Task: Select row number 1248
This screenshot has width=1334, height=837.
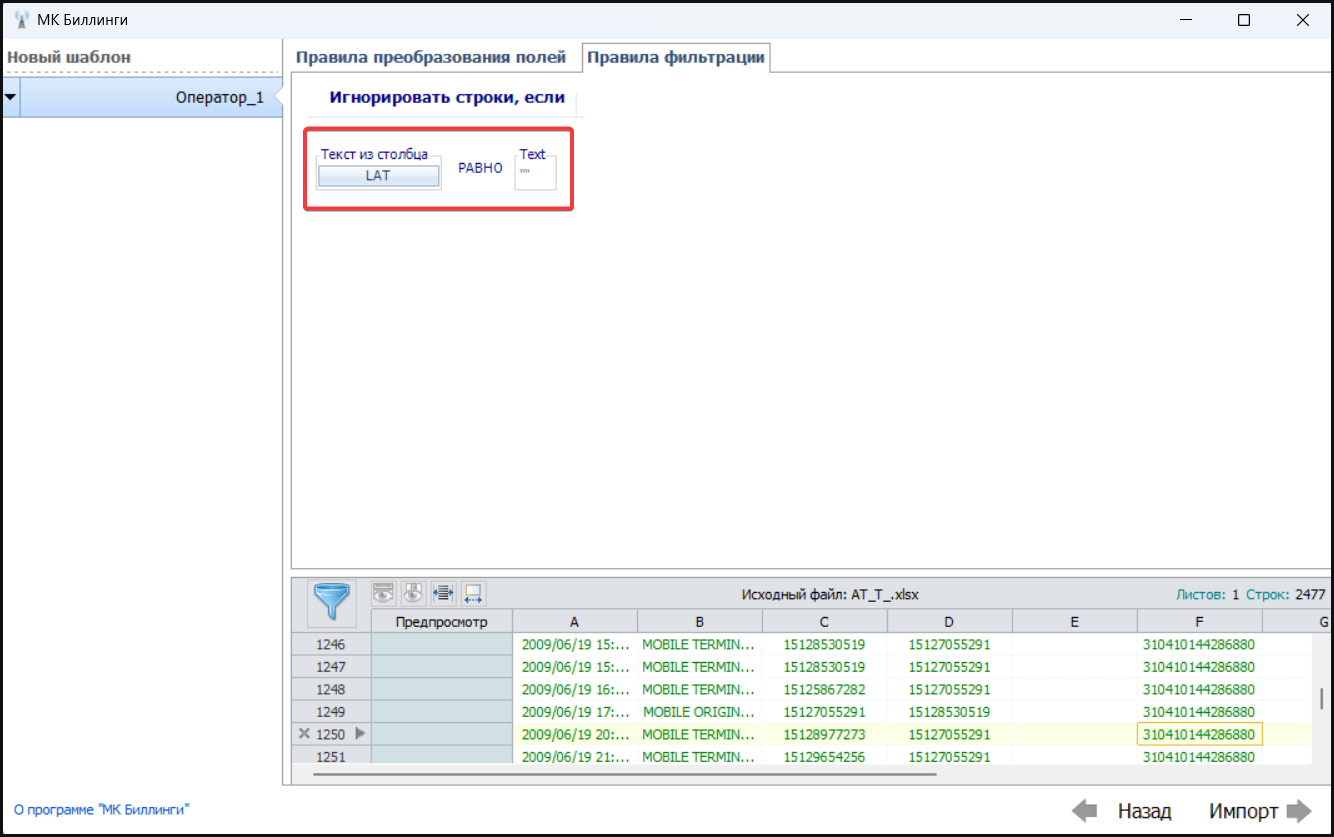Action: pyautogui.click(x=331, y=690)
